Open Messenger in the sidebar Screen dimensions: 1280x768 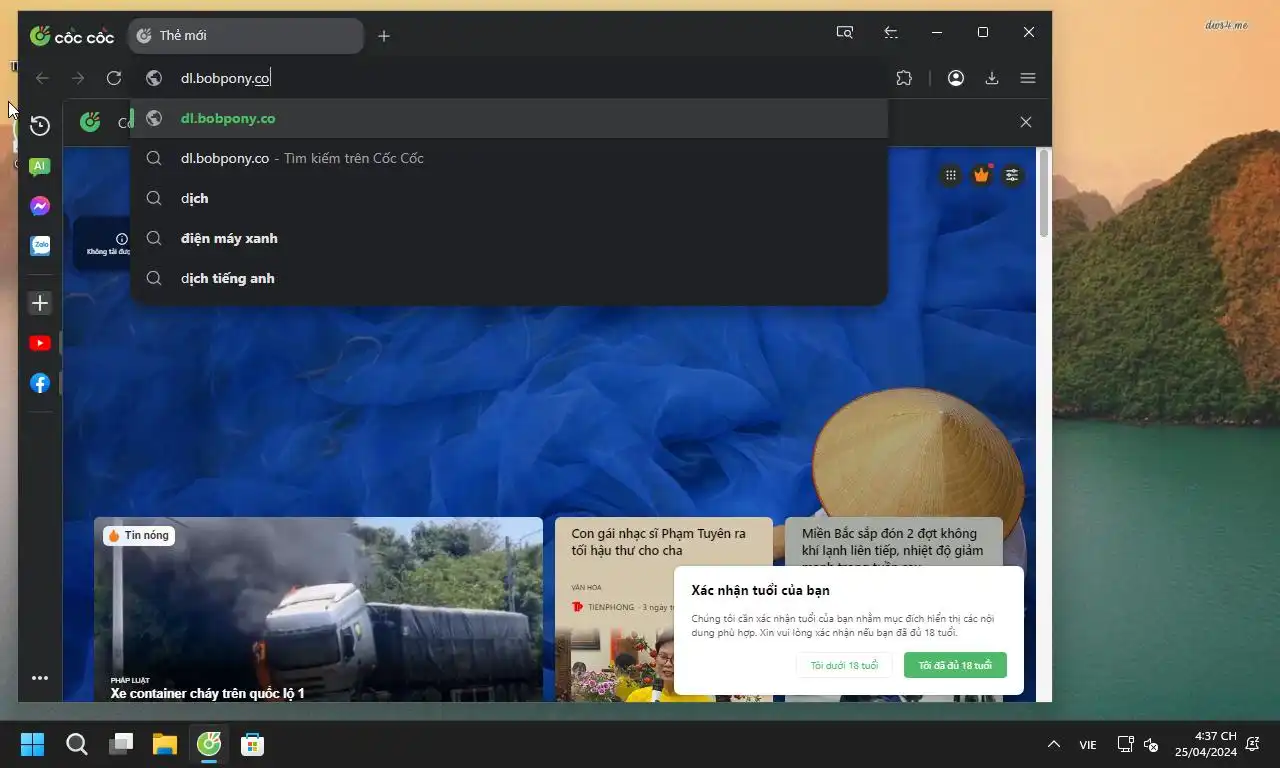tap(40, 206)
